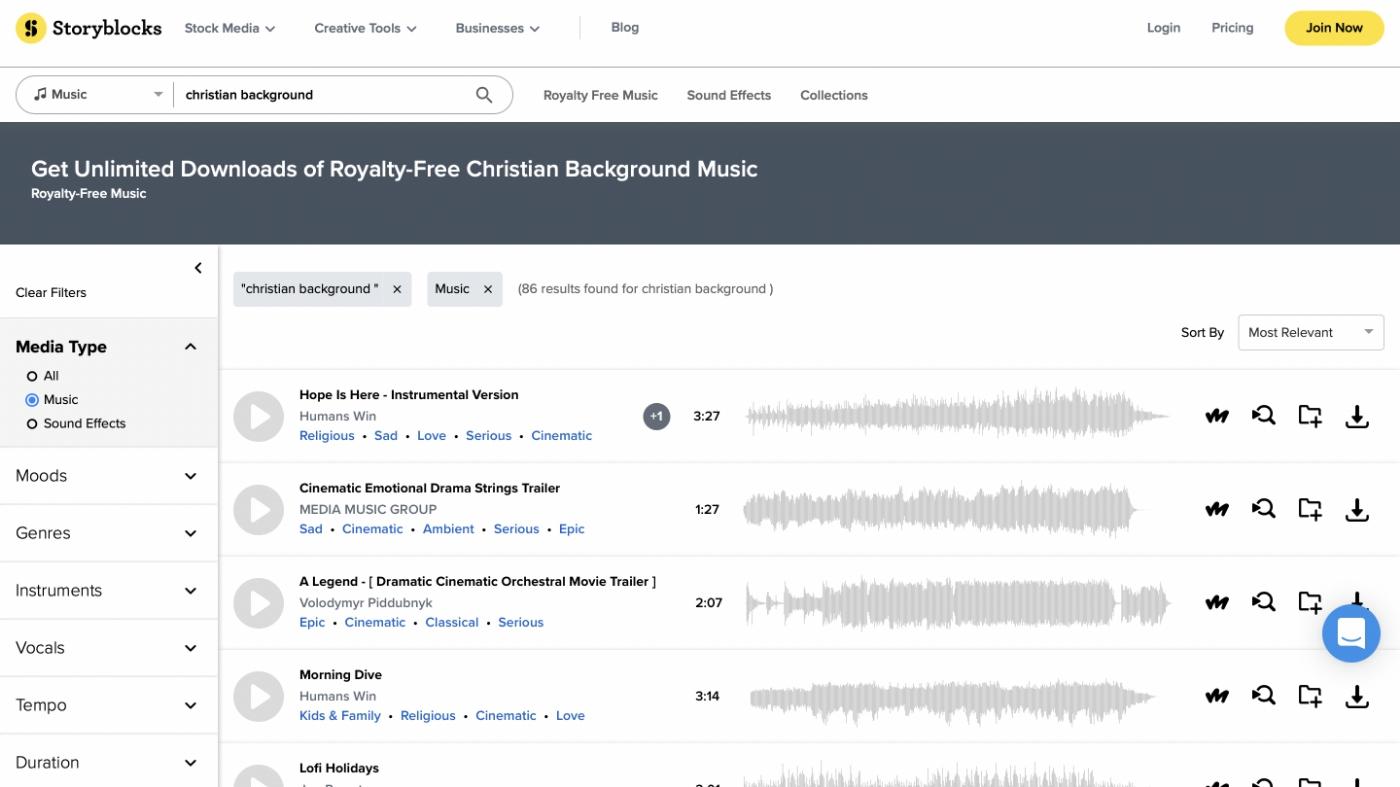Viewport: 1400px width, 787px height.
Task: Collapse the Media Type section
Action: pos(191,347)
